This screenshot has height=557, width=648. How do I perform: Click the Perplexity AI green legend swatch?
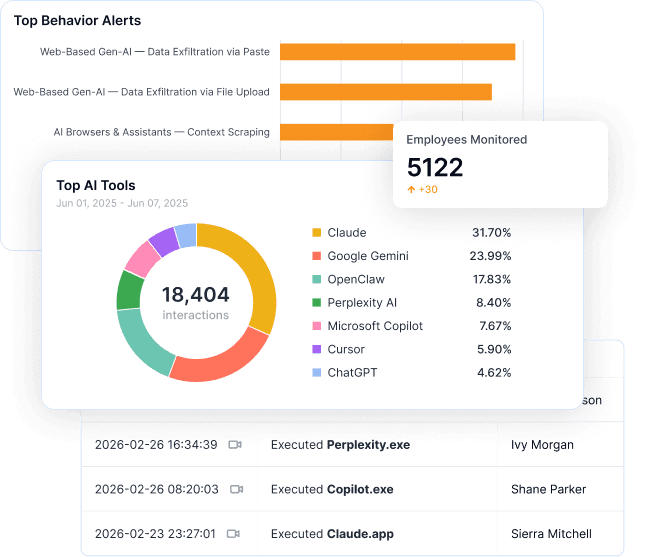point(317,303)
